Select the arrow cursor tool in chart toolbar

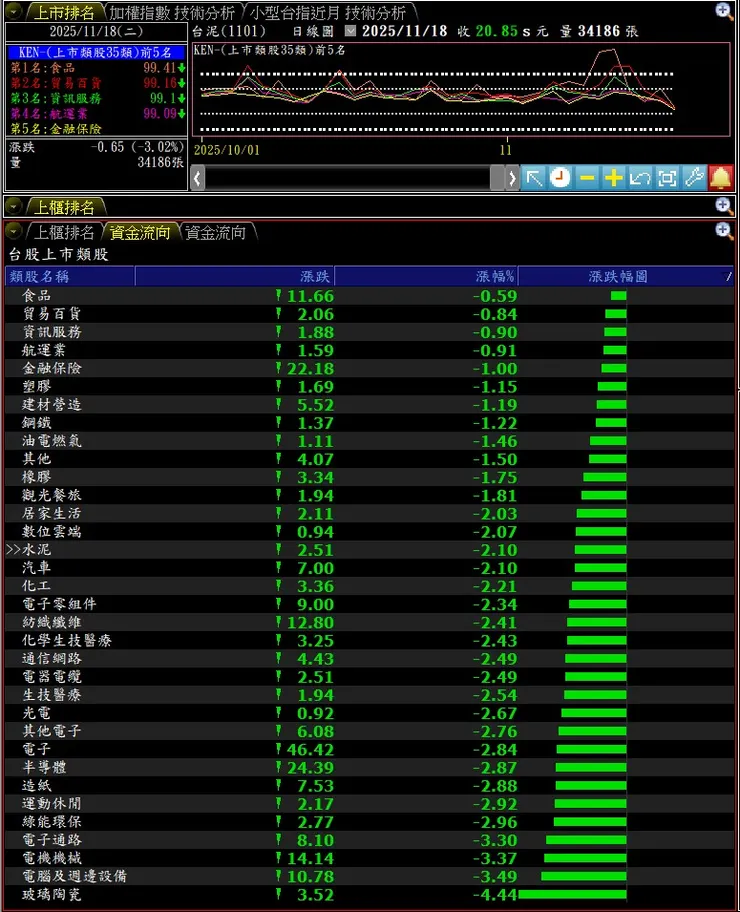click(x=533, y=178)
